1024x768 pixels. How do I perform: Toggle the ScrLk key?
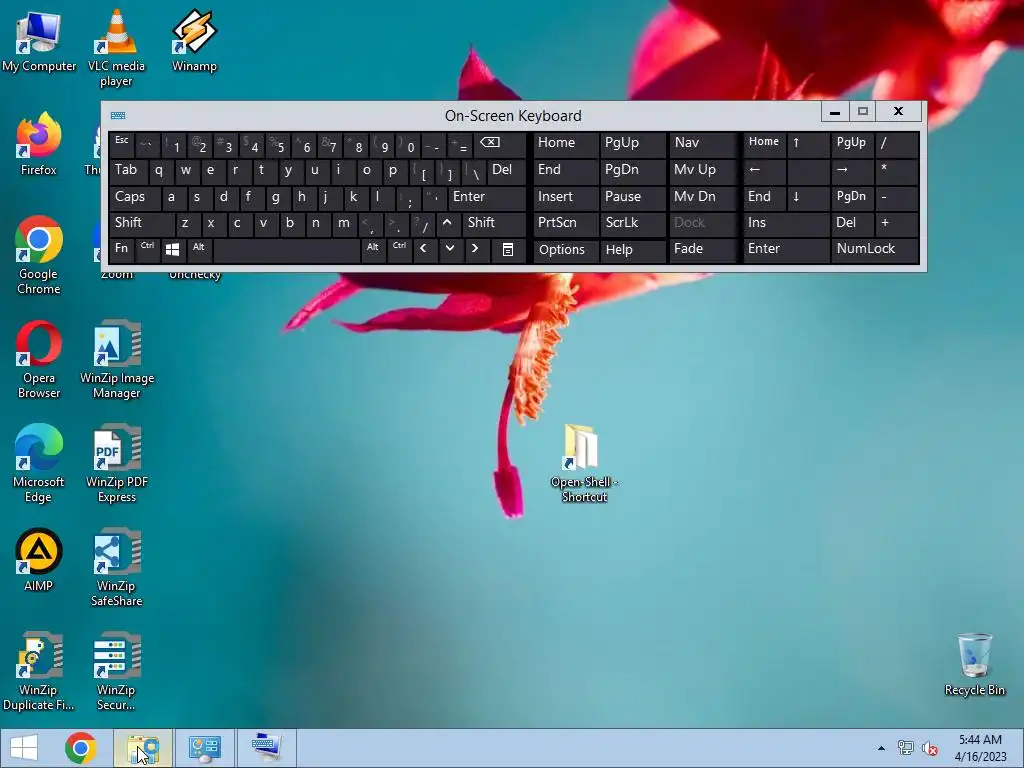coord(632,223)
